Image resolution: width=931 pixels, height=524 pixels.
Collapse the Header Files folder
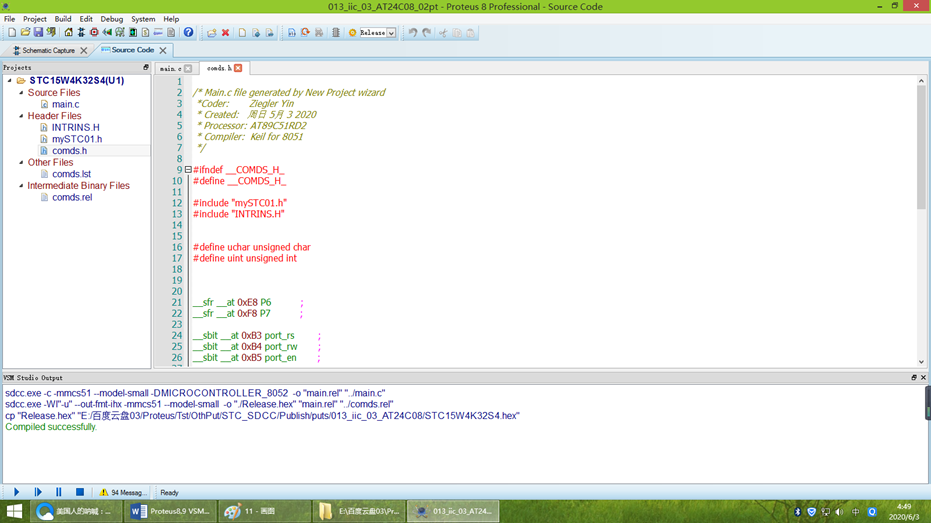pos(21,116)
